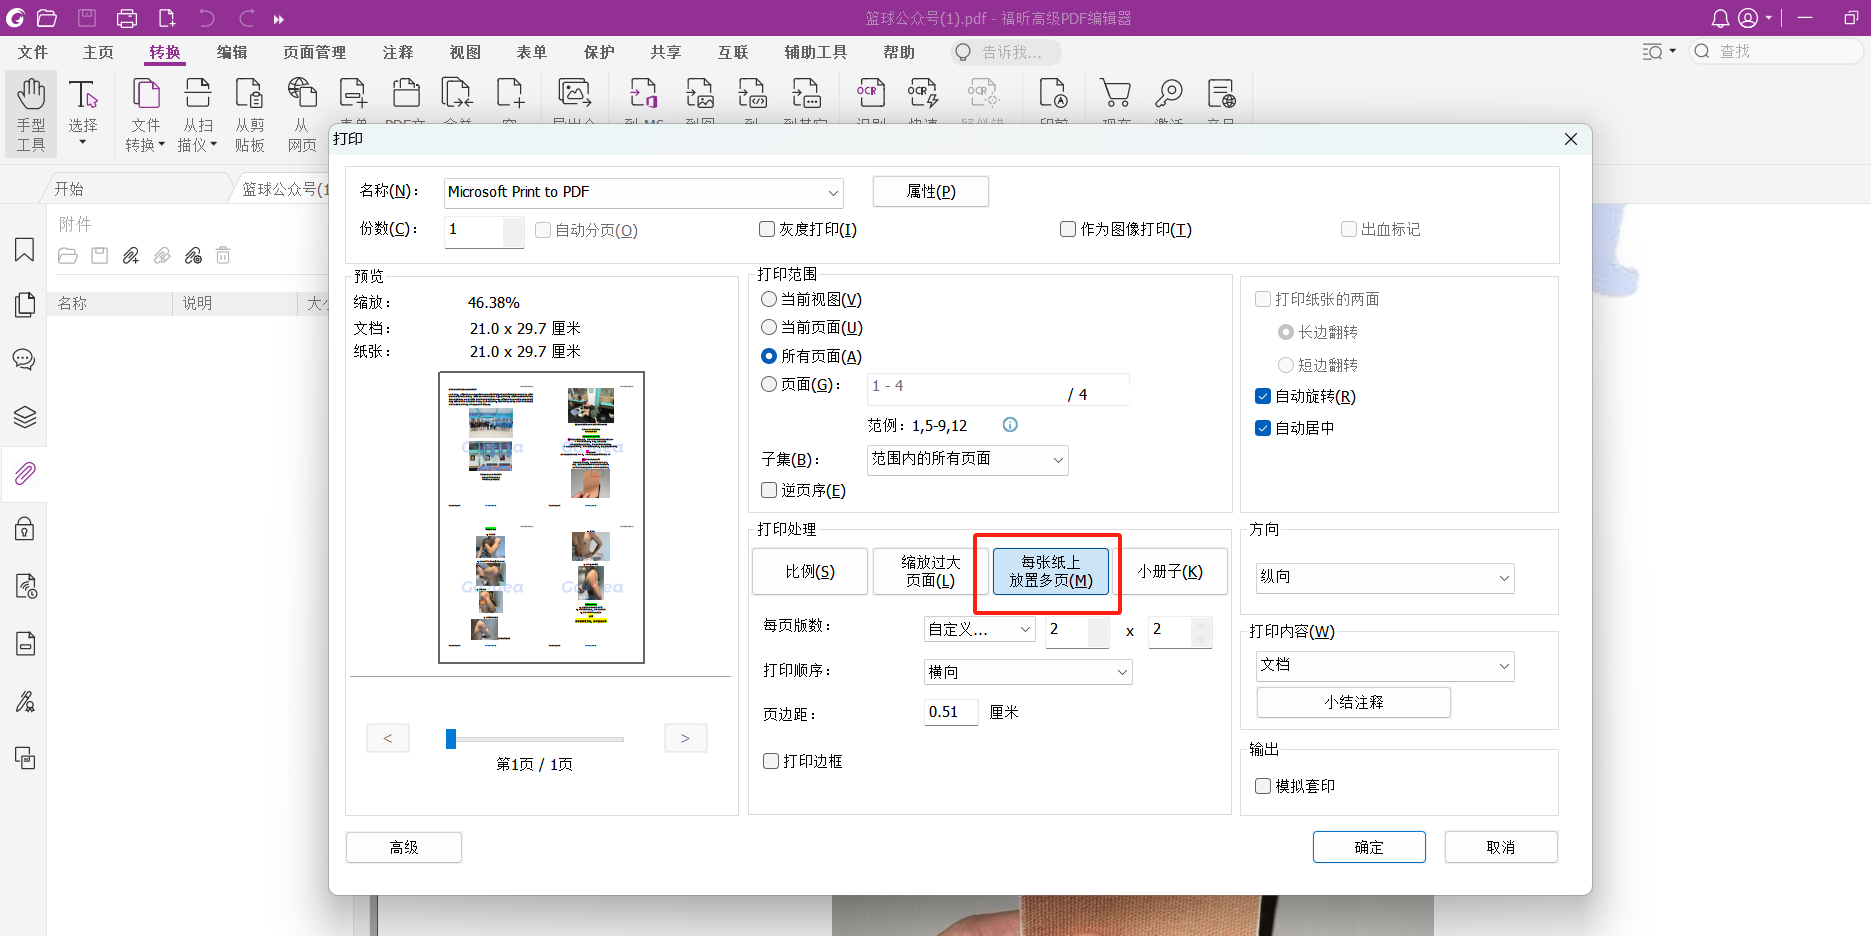Click the next preview page arrow

685,738
